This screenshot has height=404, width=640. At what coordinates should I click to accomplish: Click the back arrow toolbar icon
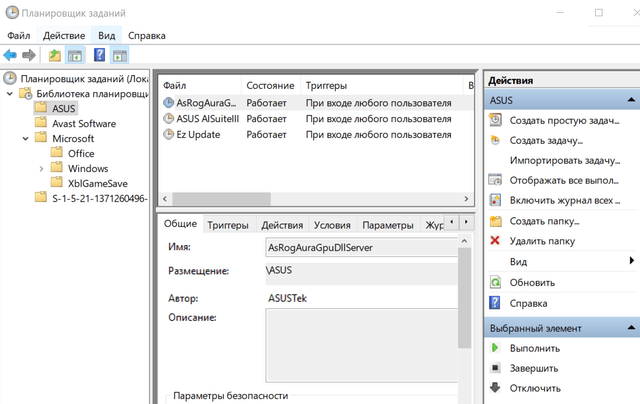10,55
